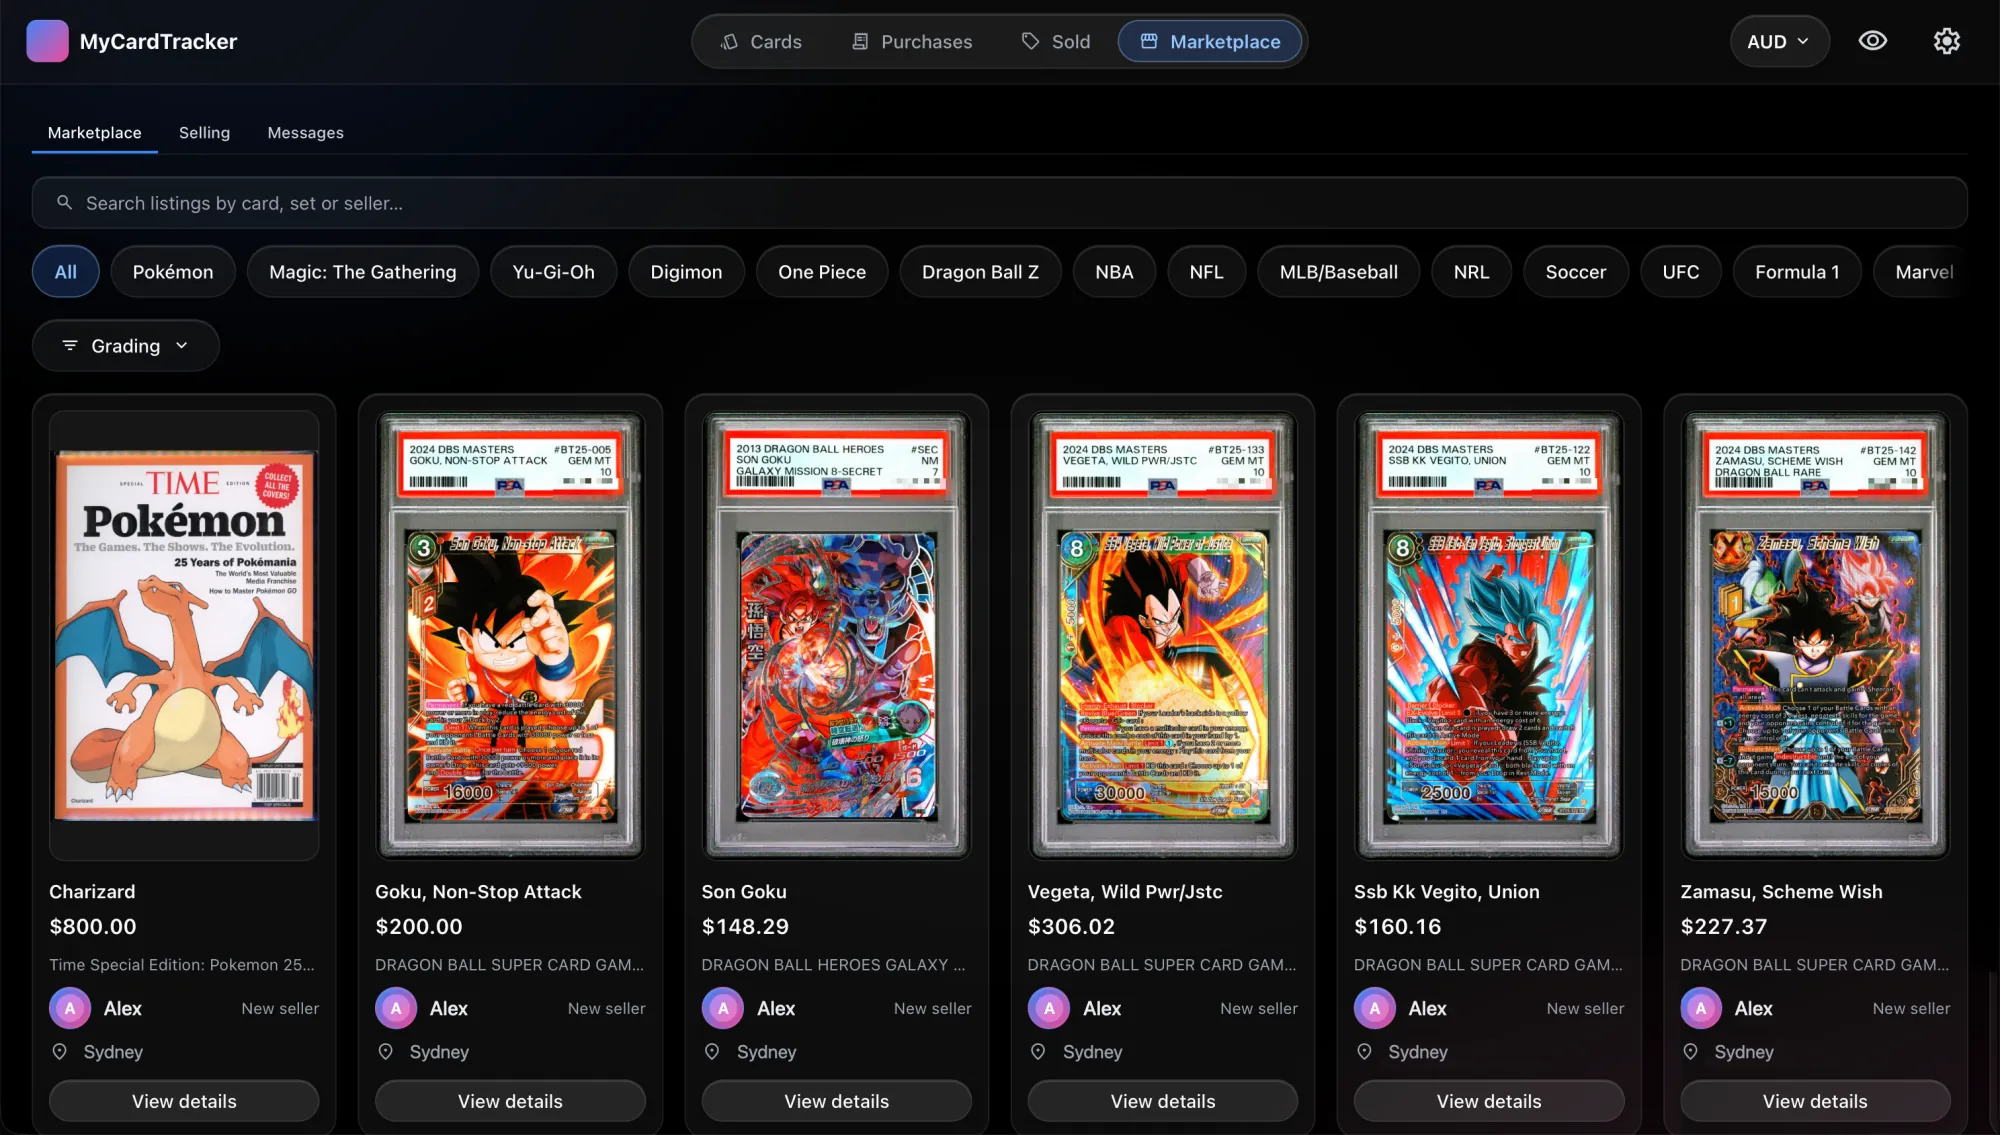Open the Son Goku graded card image
The image size is (2000, 1135).
[836, 636]
